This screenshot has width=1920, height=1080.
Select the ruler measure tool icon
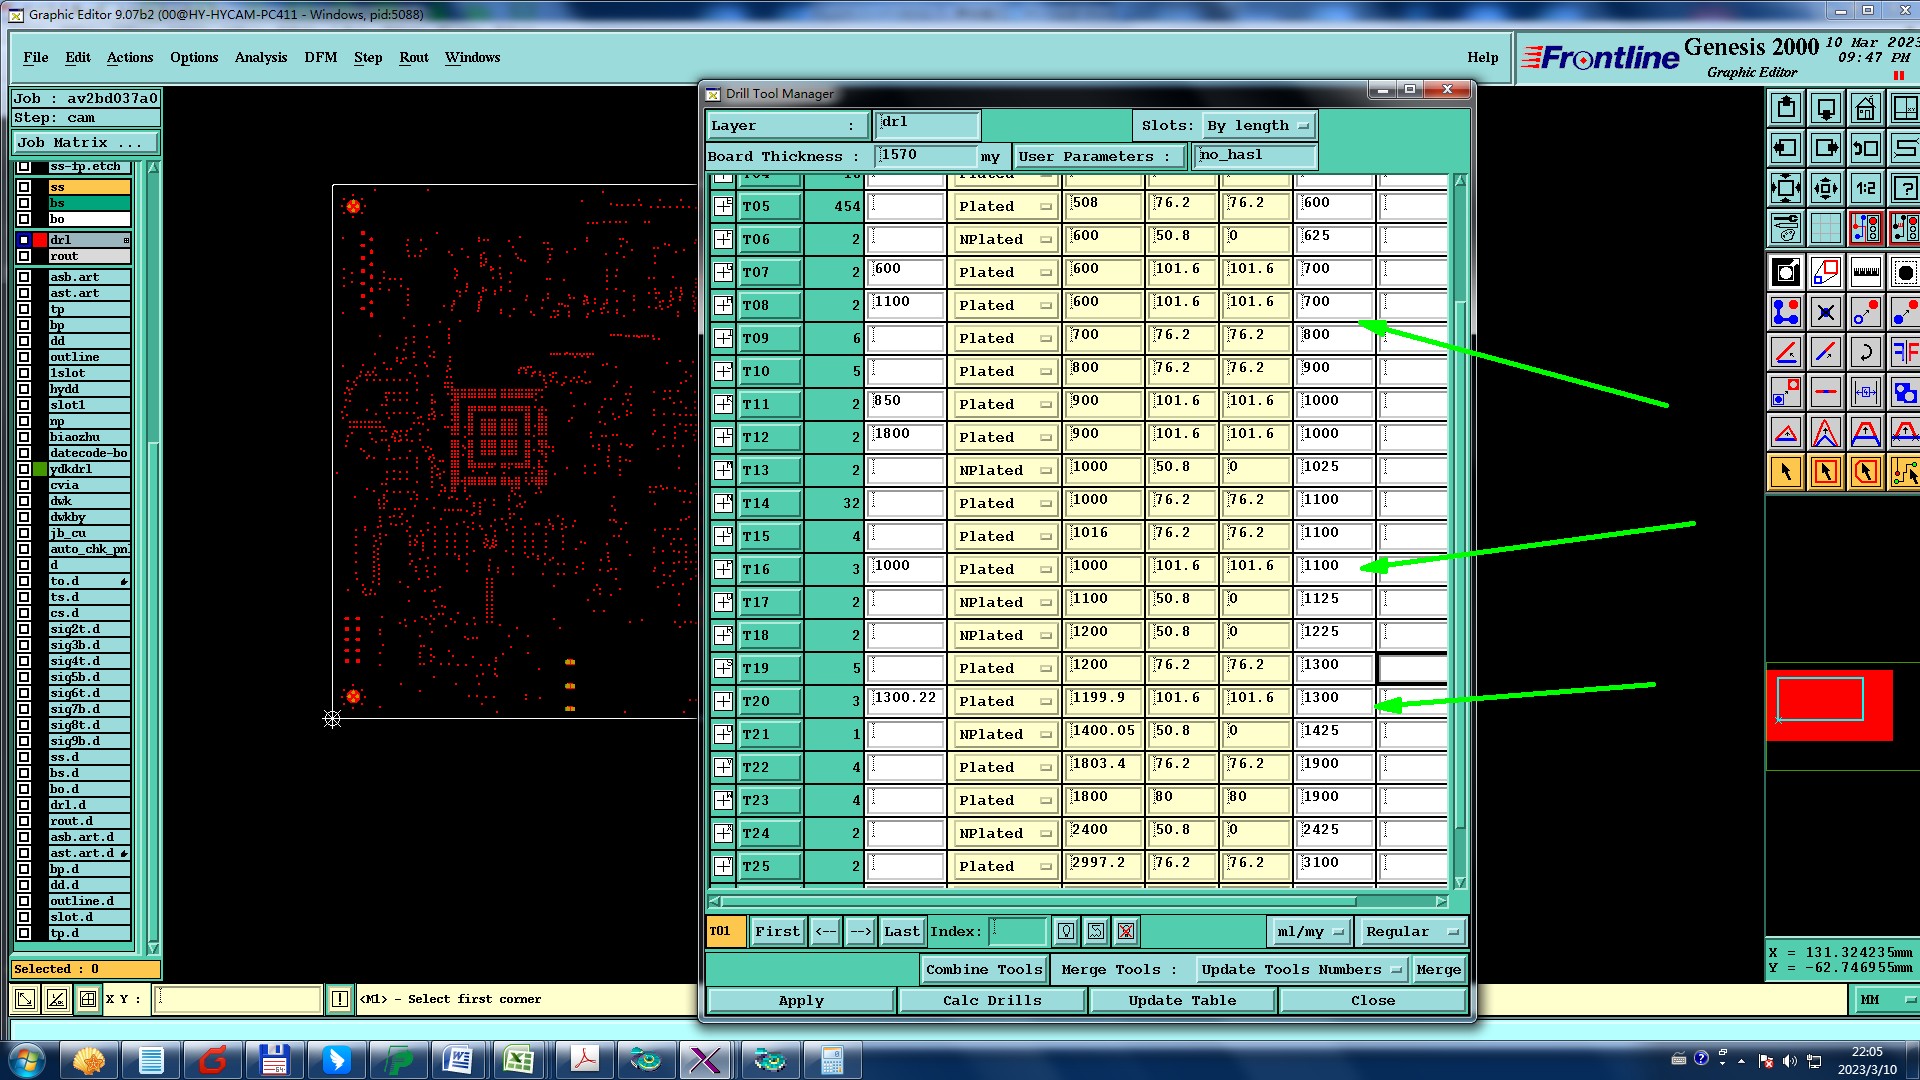(x=1865, y=272)
